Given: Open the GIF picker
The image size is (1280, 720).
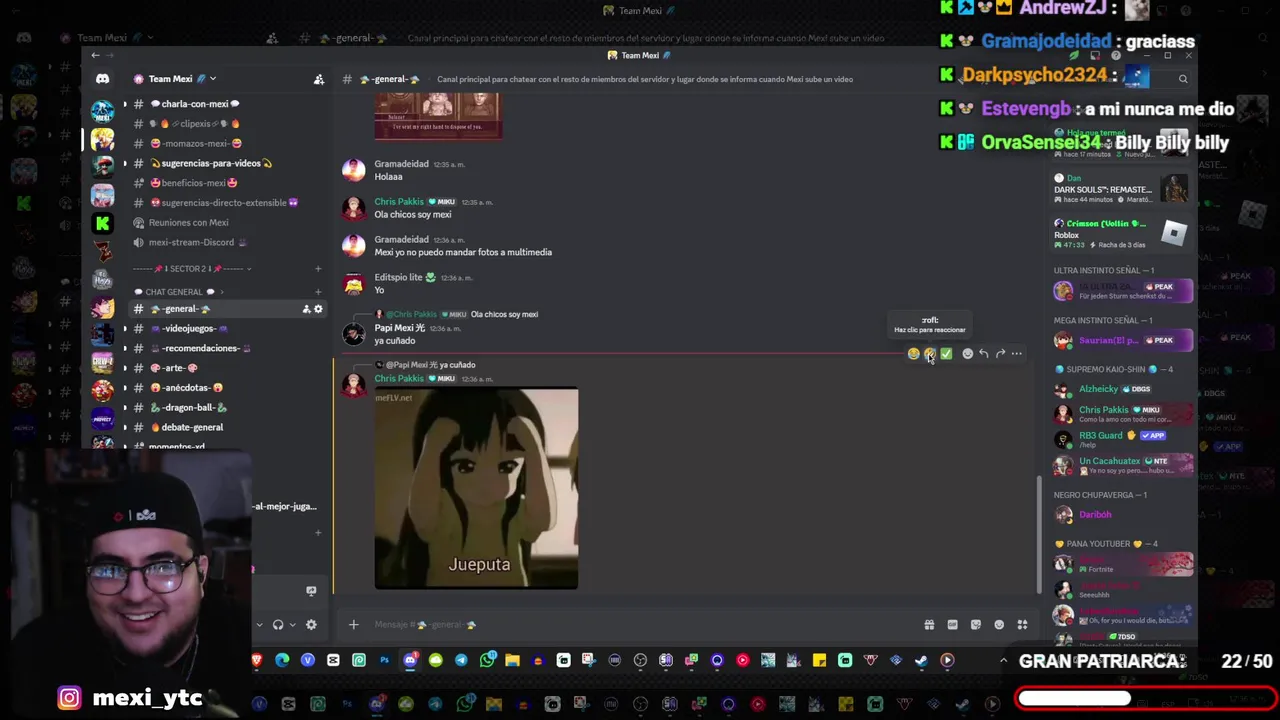Looking at the screenshot, I should click(x=952, y=625).
